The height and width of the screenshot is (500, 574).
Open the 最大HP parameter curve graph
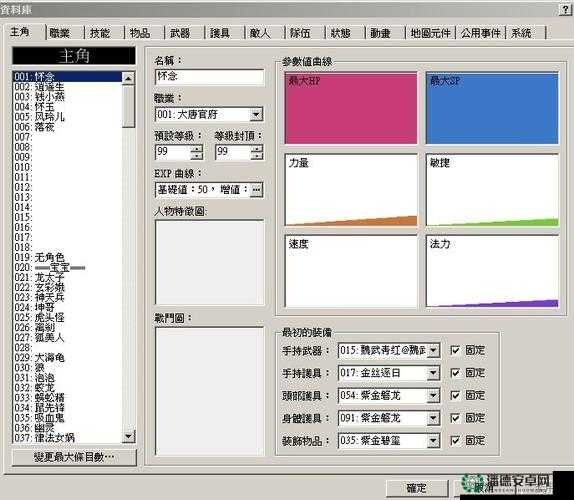pyautogui.click(x=351, y=108)
